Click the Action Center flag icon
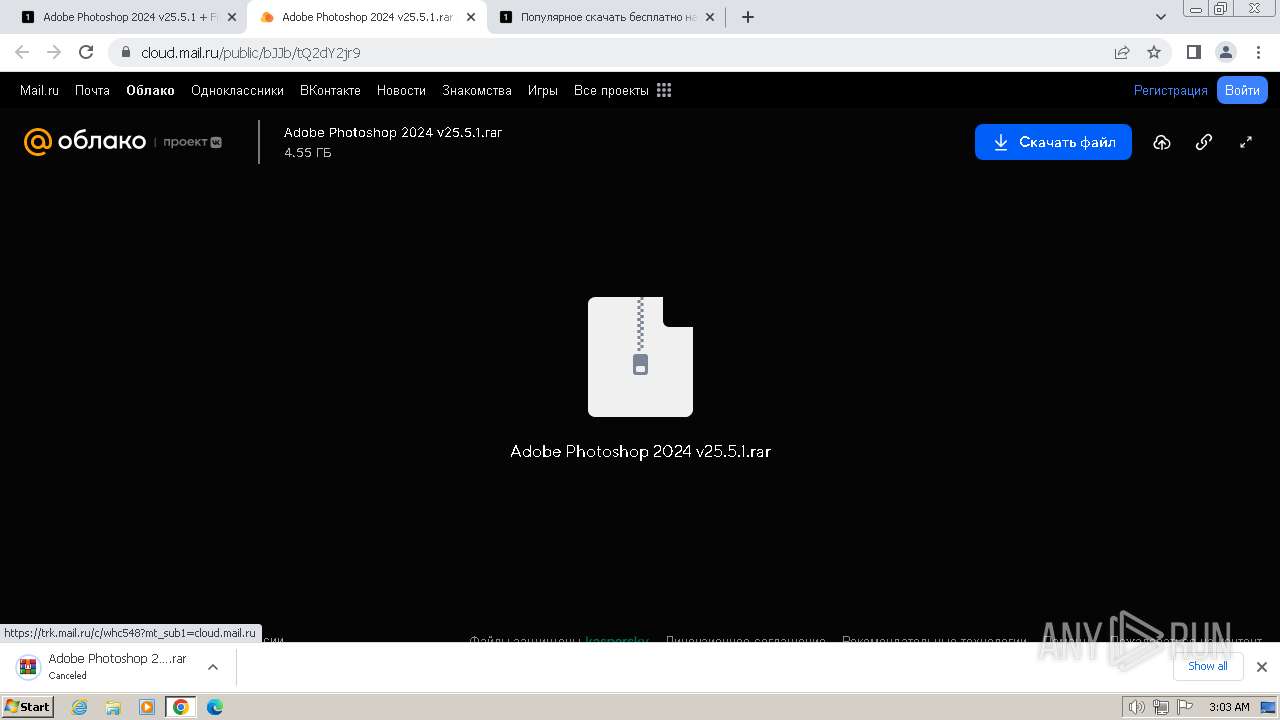1280x720 pixels. (1183, 707)
